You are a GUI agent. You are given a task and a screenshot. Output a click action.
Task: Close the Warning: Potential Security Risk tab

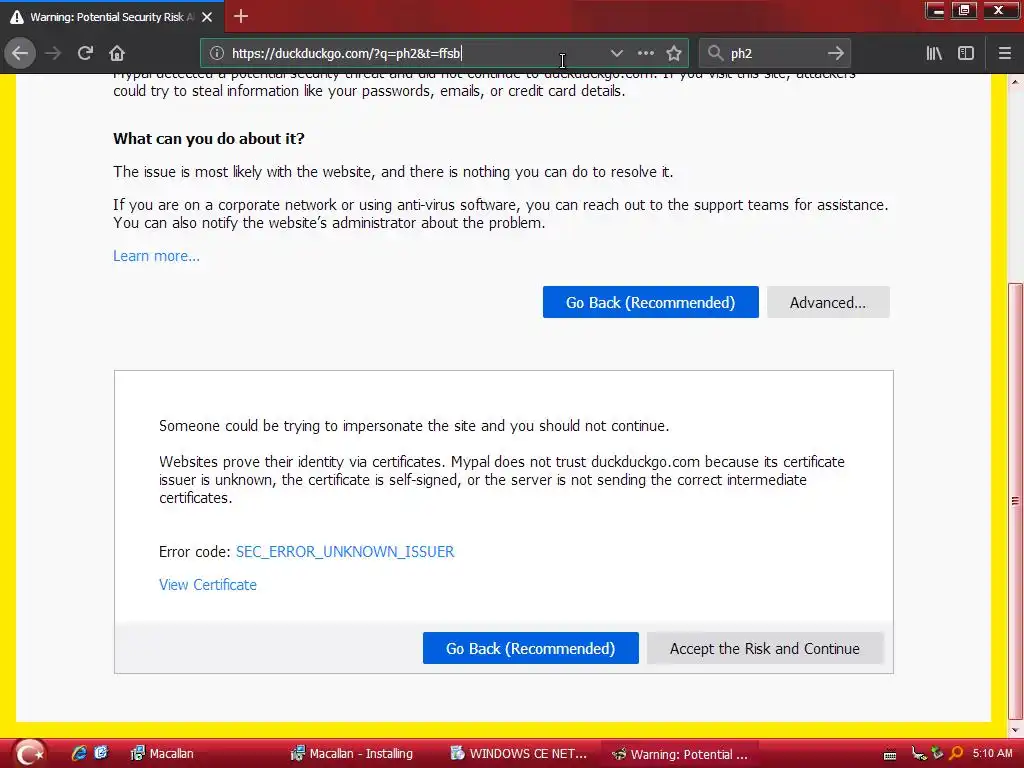click(207, 17)
